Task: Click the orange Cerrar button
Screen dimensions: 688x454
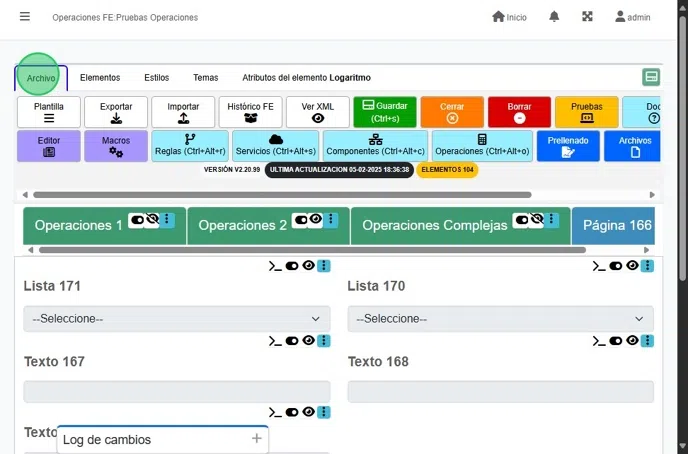Action: coord(452,112)
